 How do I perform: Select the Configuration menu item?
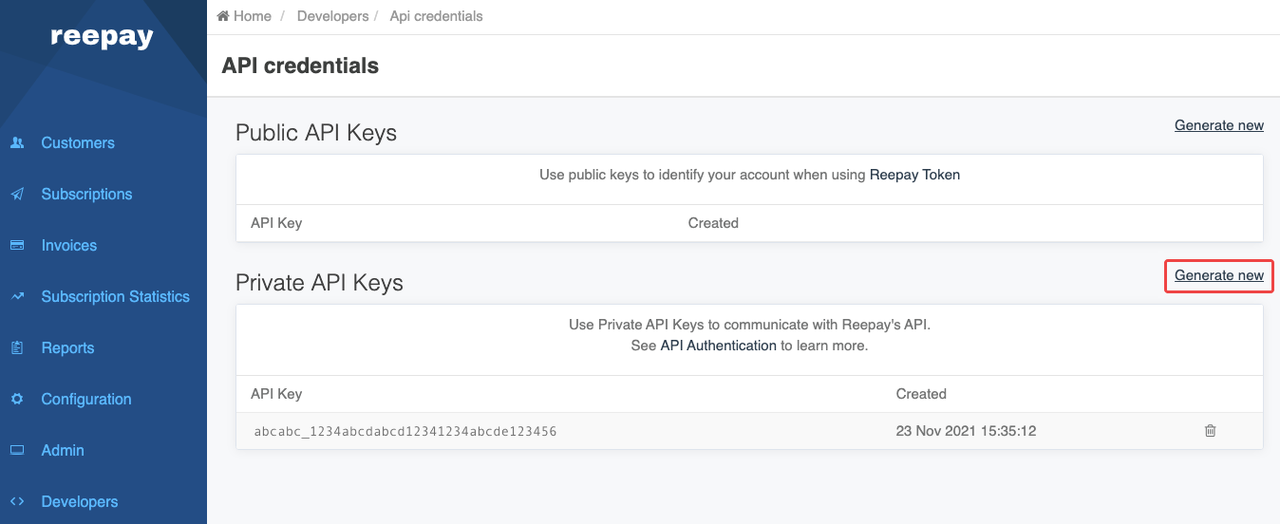86,399
